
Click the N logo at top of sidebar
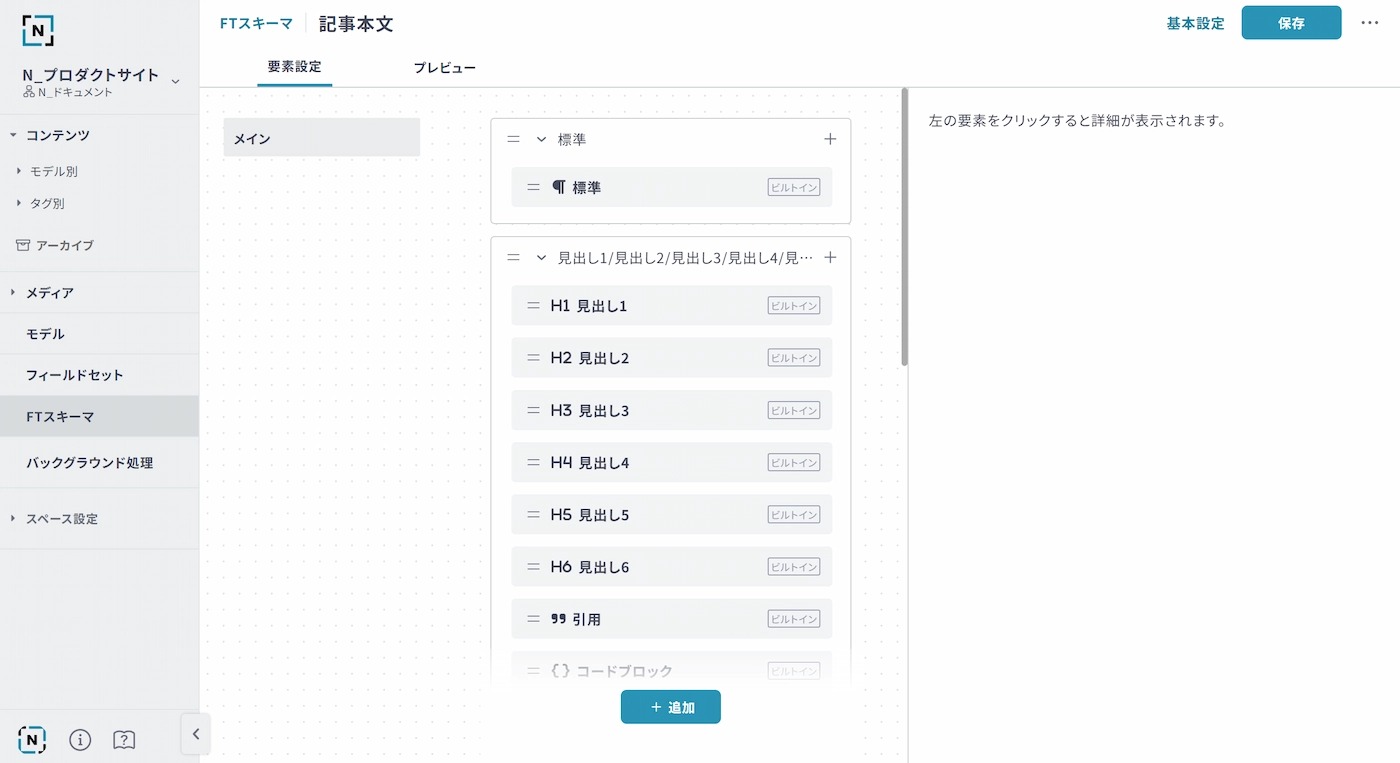click(x=37, y=30)
